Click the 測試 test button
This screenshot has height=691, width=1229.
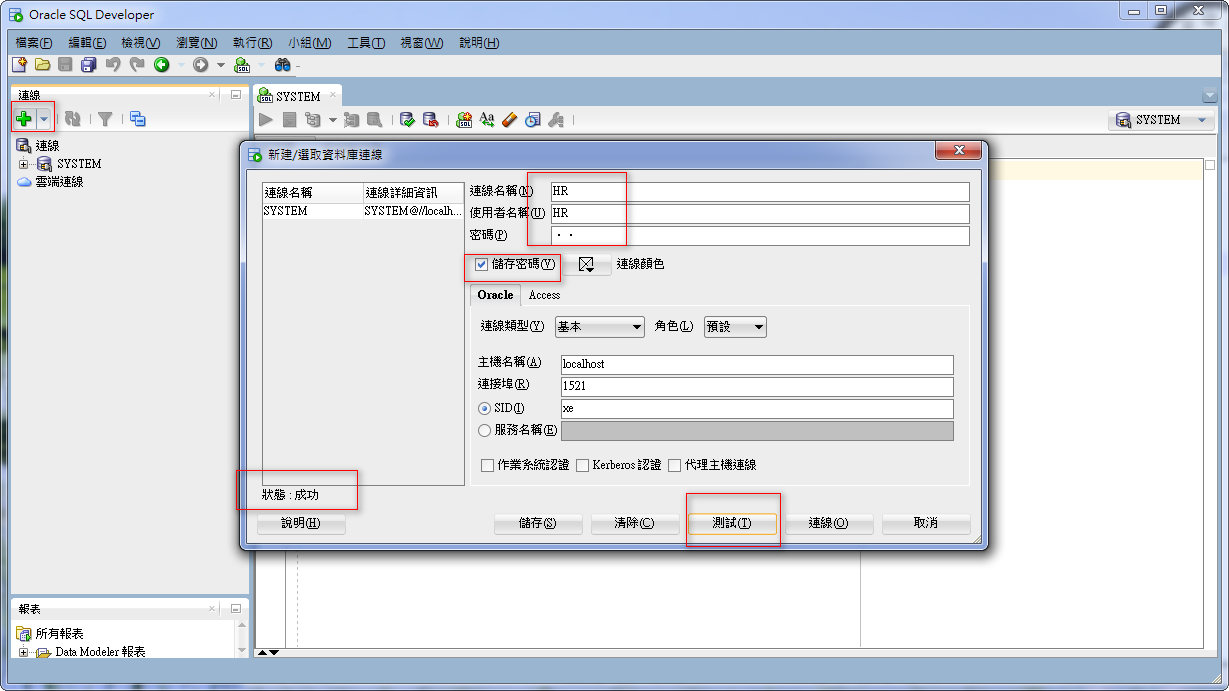[732, 524]
